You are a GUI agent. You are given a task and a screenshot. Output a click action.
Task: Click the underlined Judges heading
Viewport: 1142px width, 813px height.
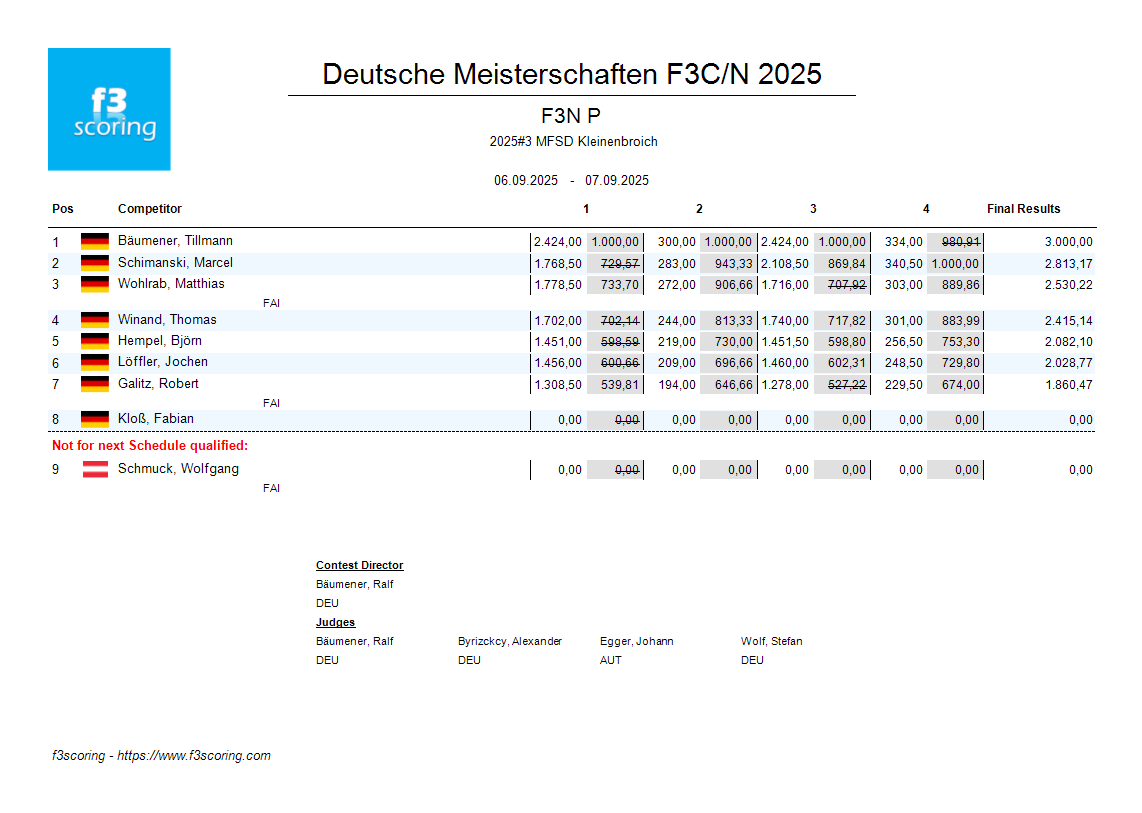[335, 623]
